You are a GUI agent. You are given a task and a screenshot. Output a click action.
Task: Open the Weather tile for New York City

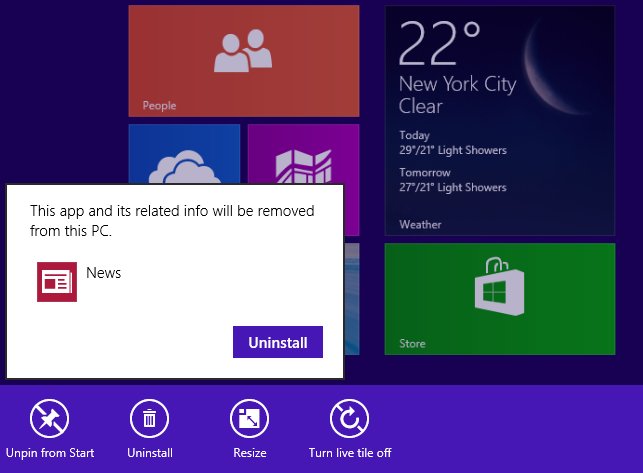(x=500, y=121)
